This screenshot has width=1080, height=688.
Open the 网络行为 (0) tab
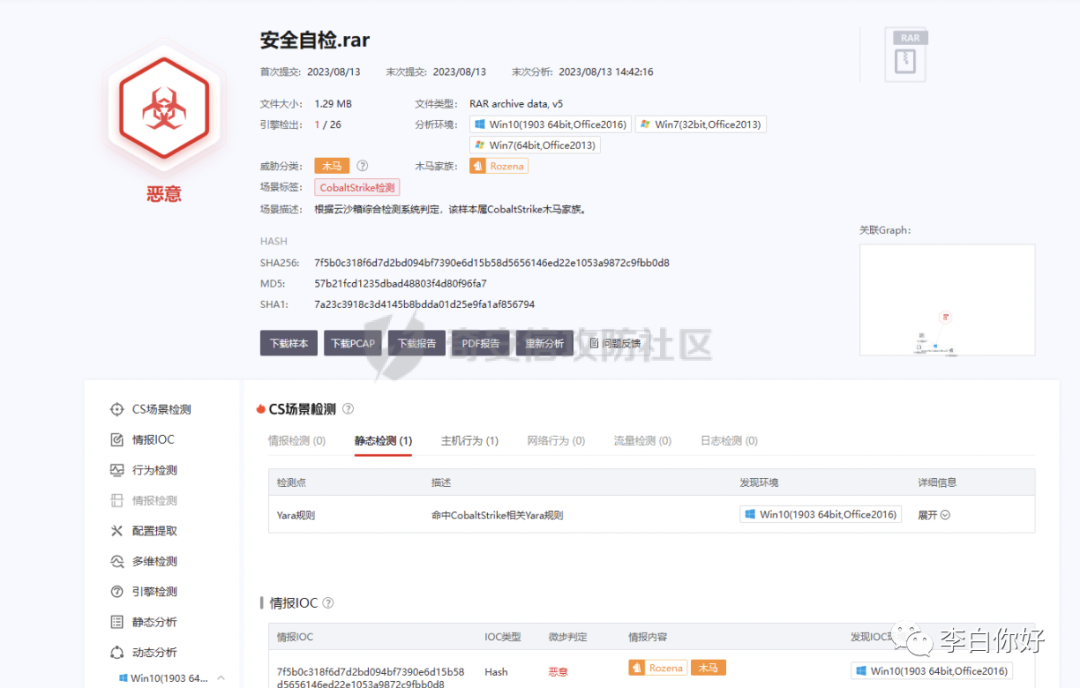(x=556, y=441)
